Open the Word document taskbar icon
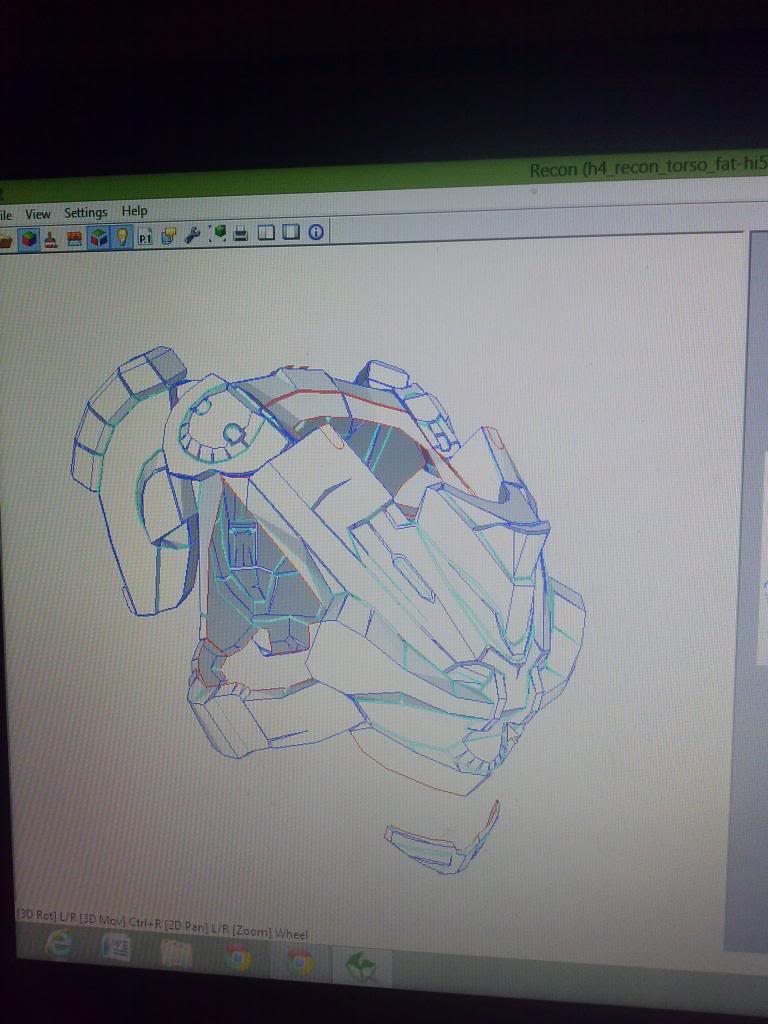This screenshot has width=768, height=1024. coord(116,948)
